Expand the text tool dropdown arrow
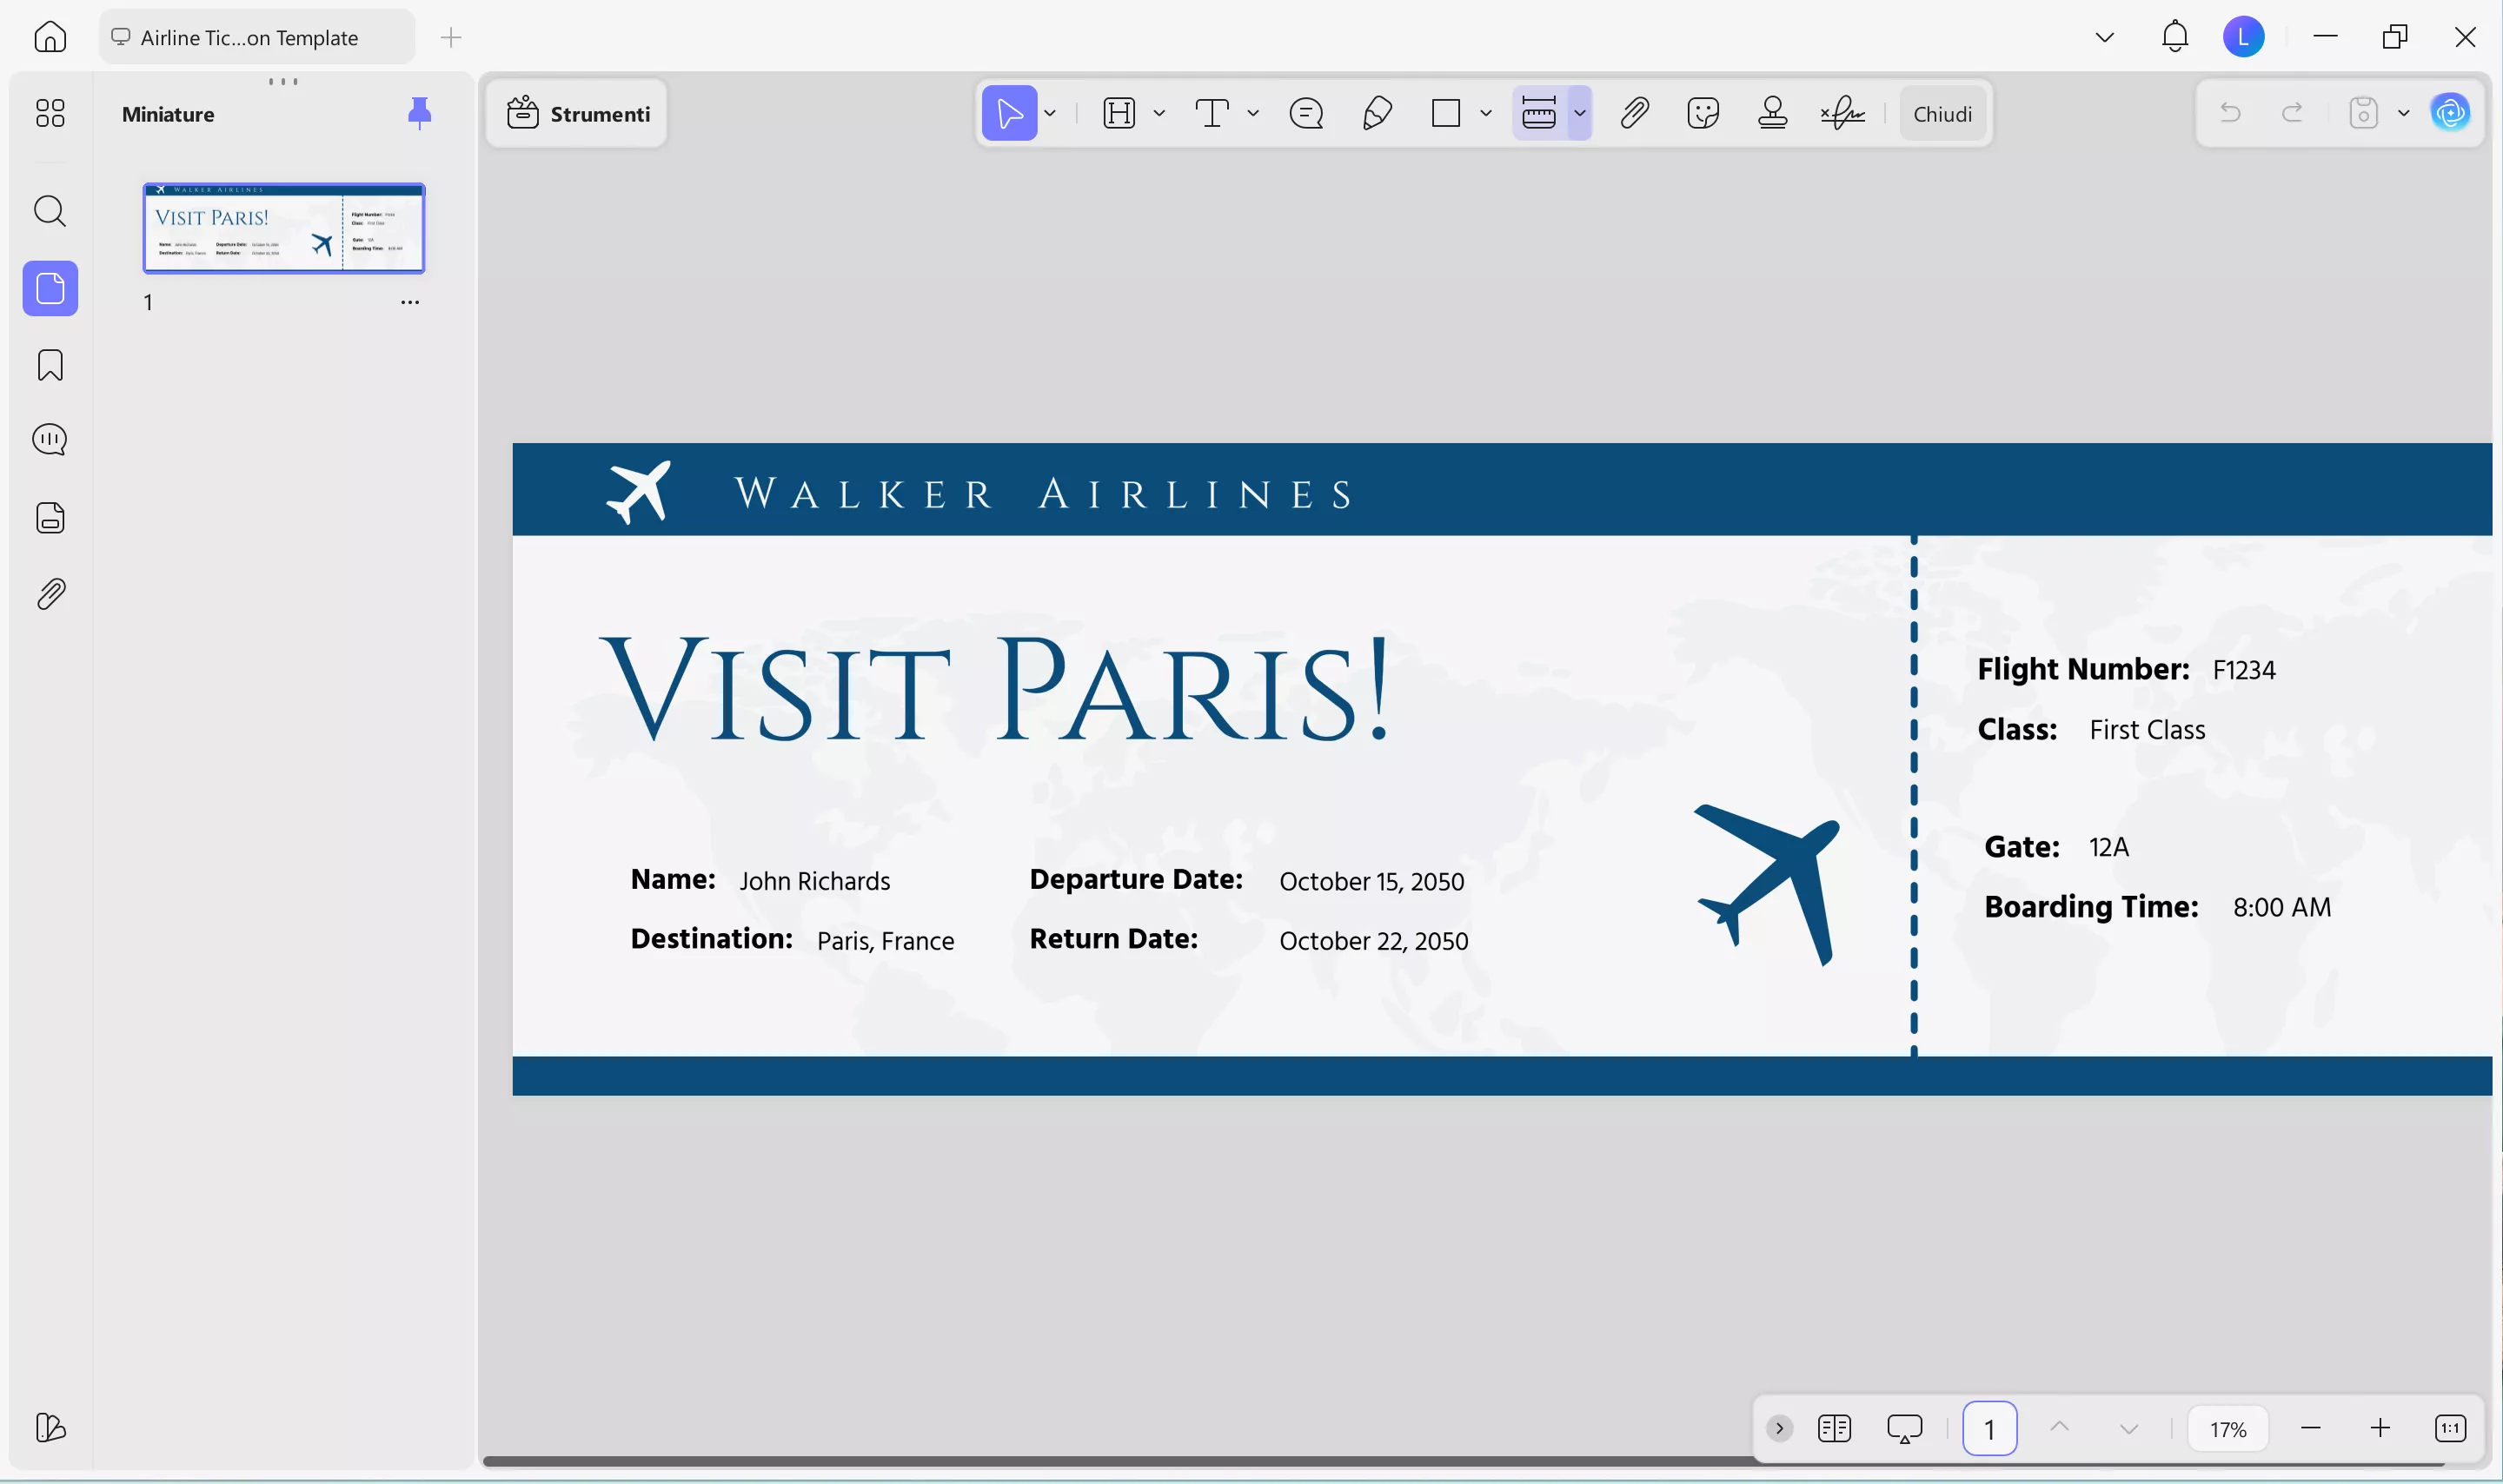The height and width of the screenshot is (1484, 2503). [1253, 113]
